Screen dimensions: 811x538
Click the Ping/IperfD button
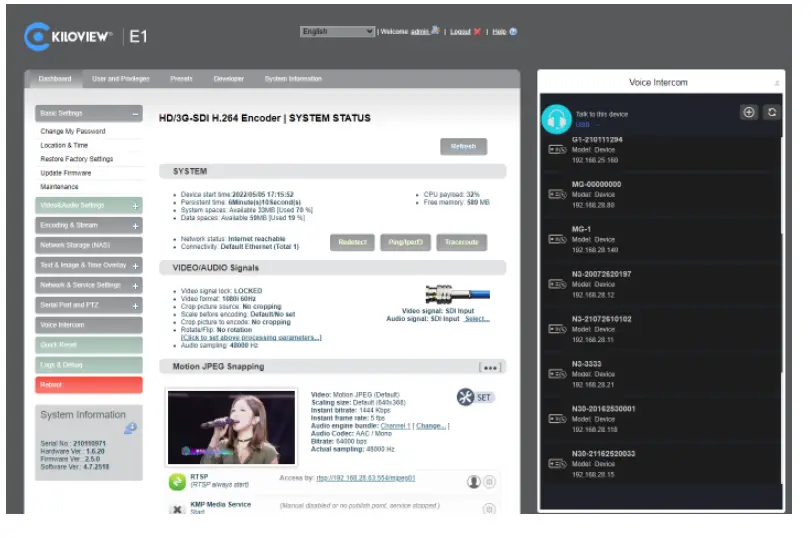pyautogui.click(x=406, y=242)
